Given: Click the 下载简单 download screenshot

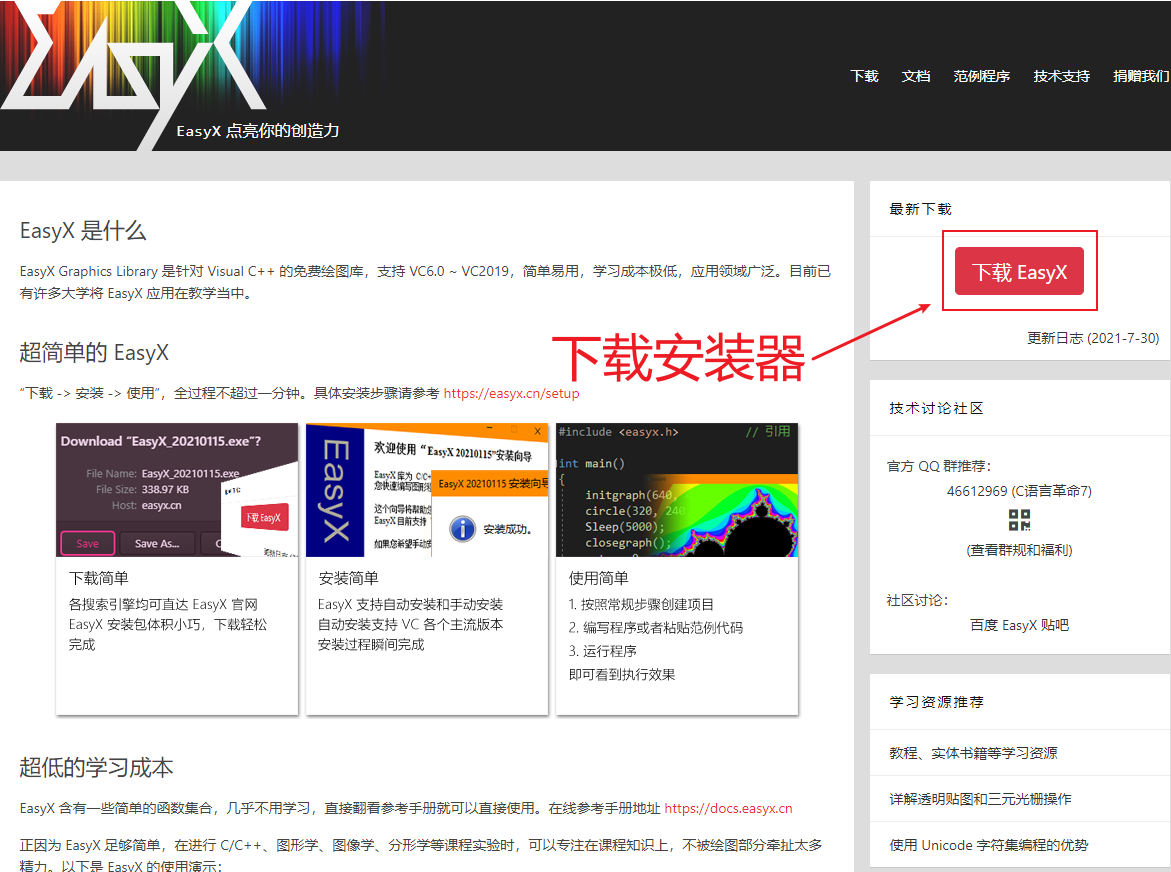Looking at the screenshot, I should [x=177, y=491].
